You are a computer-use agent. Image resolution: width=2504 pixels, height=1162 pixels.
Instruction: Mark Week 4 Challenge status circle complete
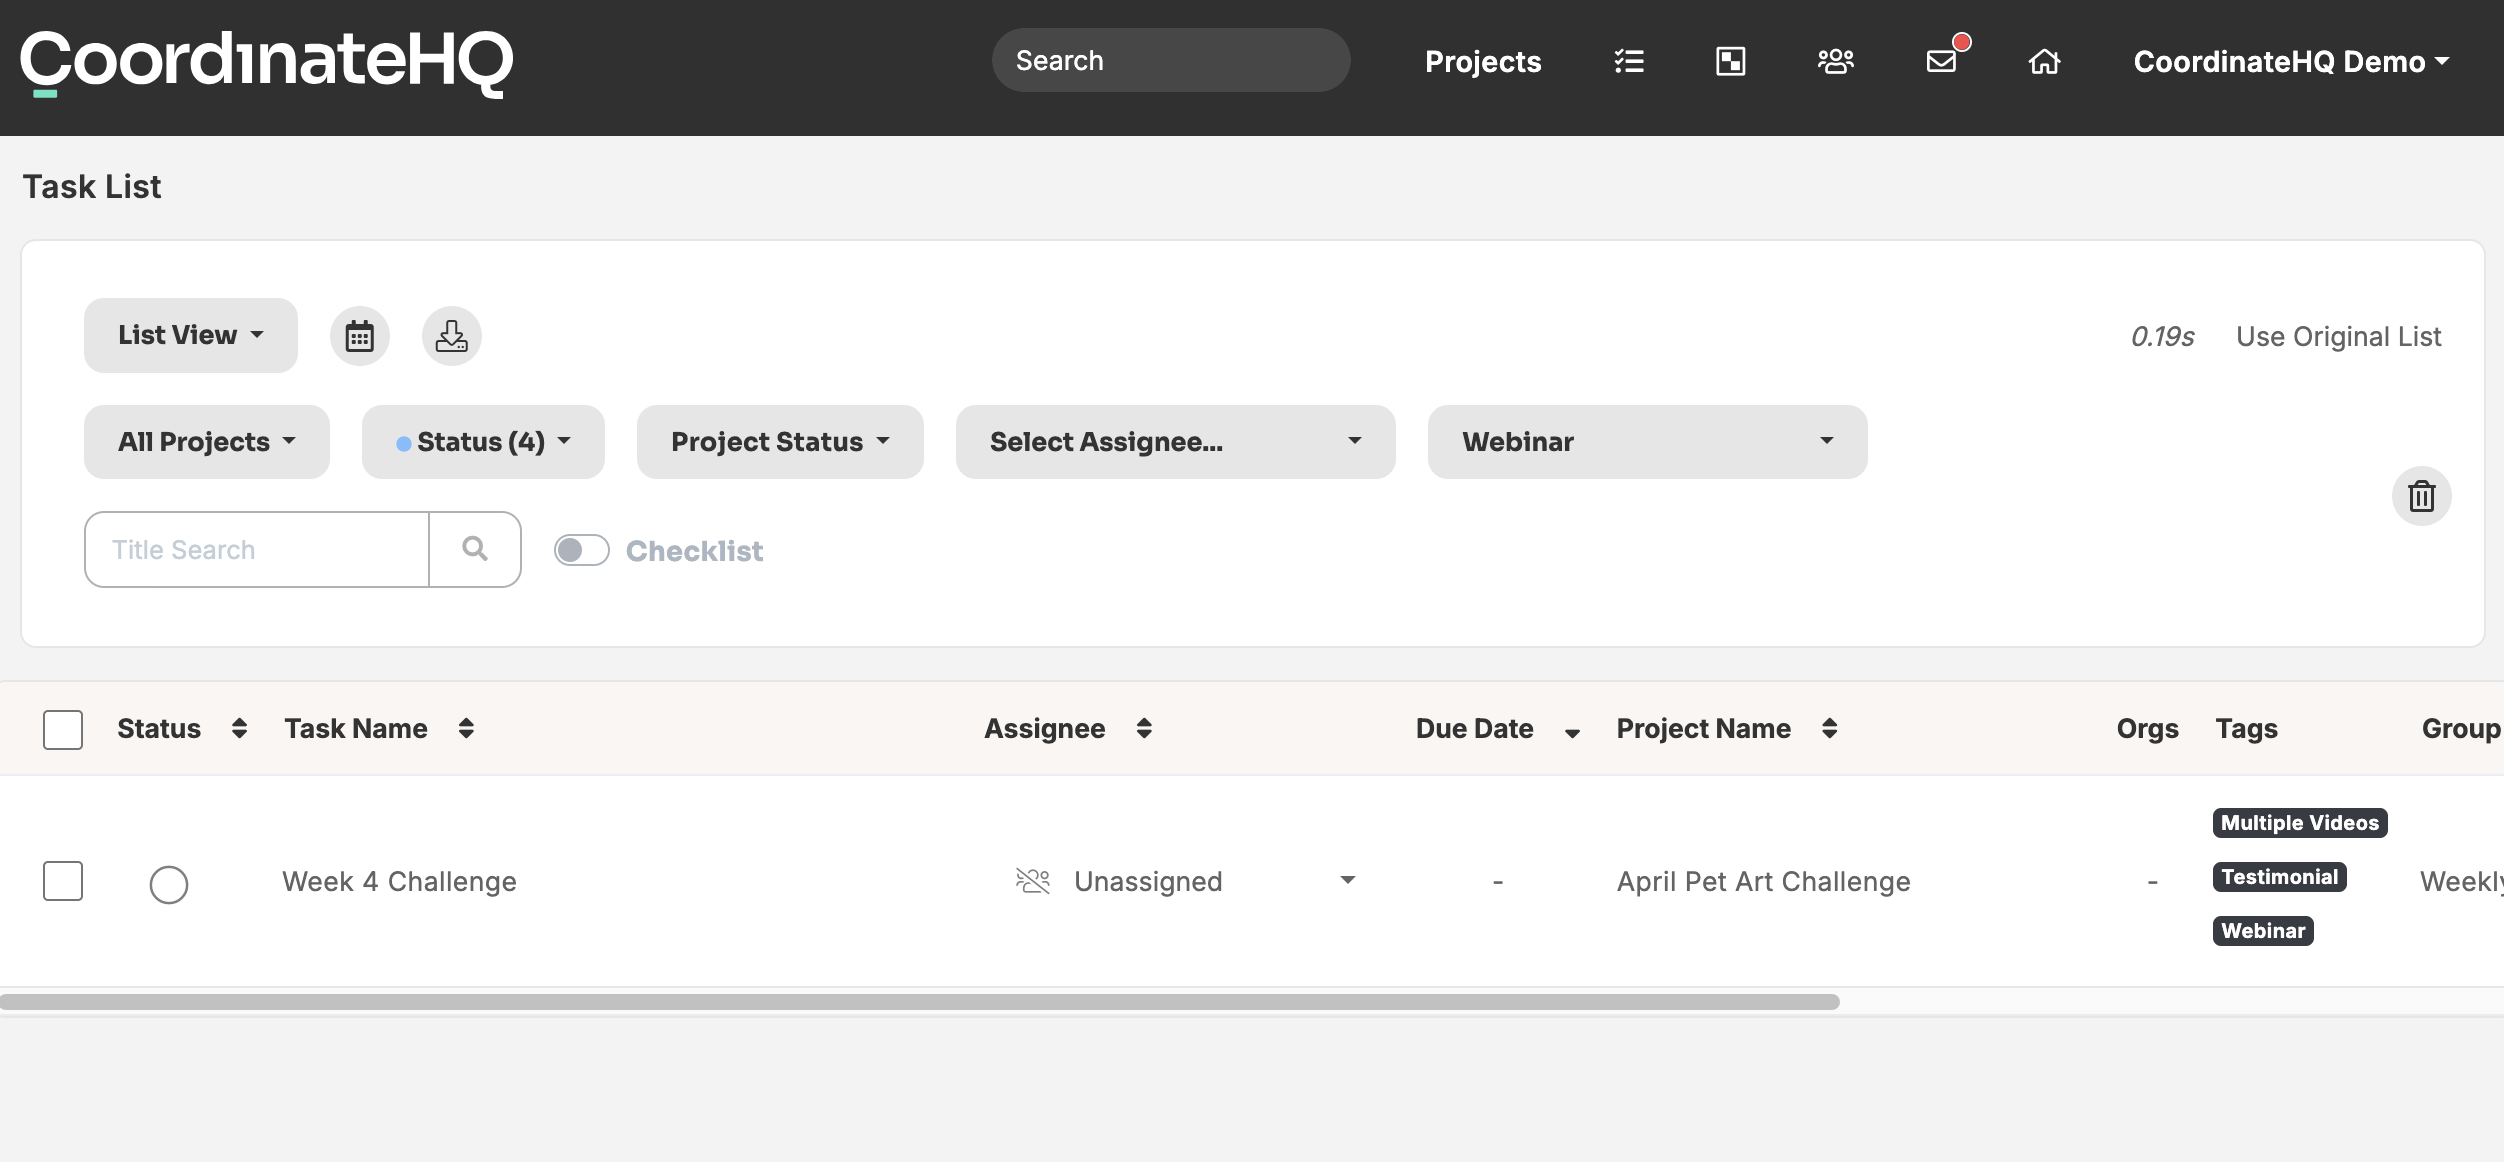pyautogui.click(x=169, y=884)
